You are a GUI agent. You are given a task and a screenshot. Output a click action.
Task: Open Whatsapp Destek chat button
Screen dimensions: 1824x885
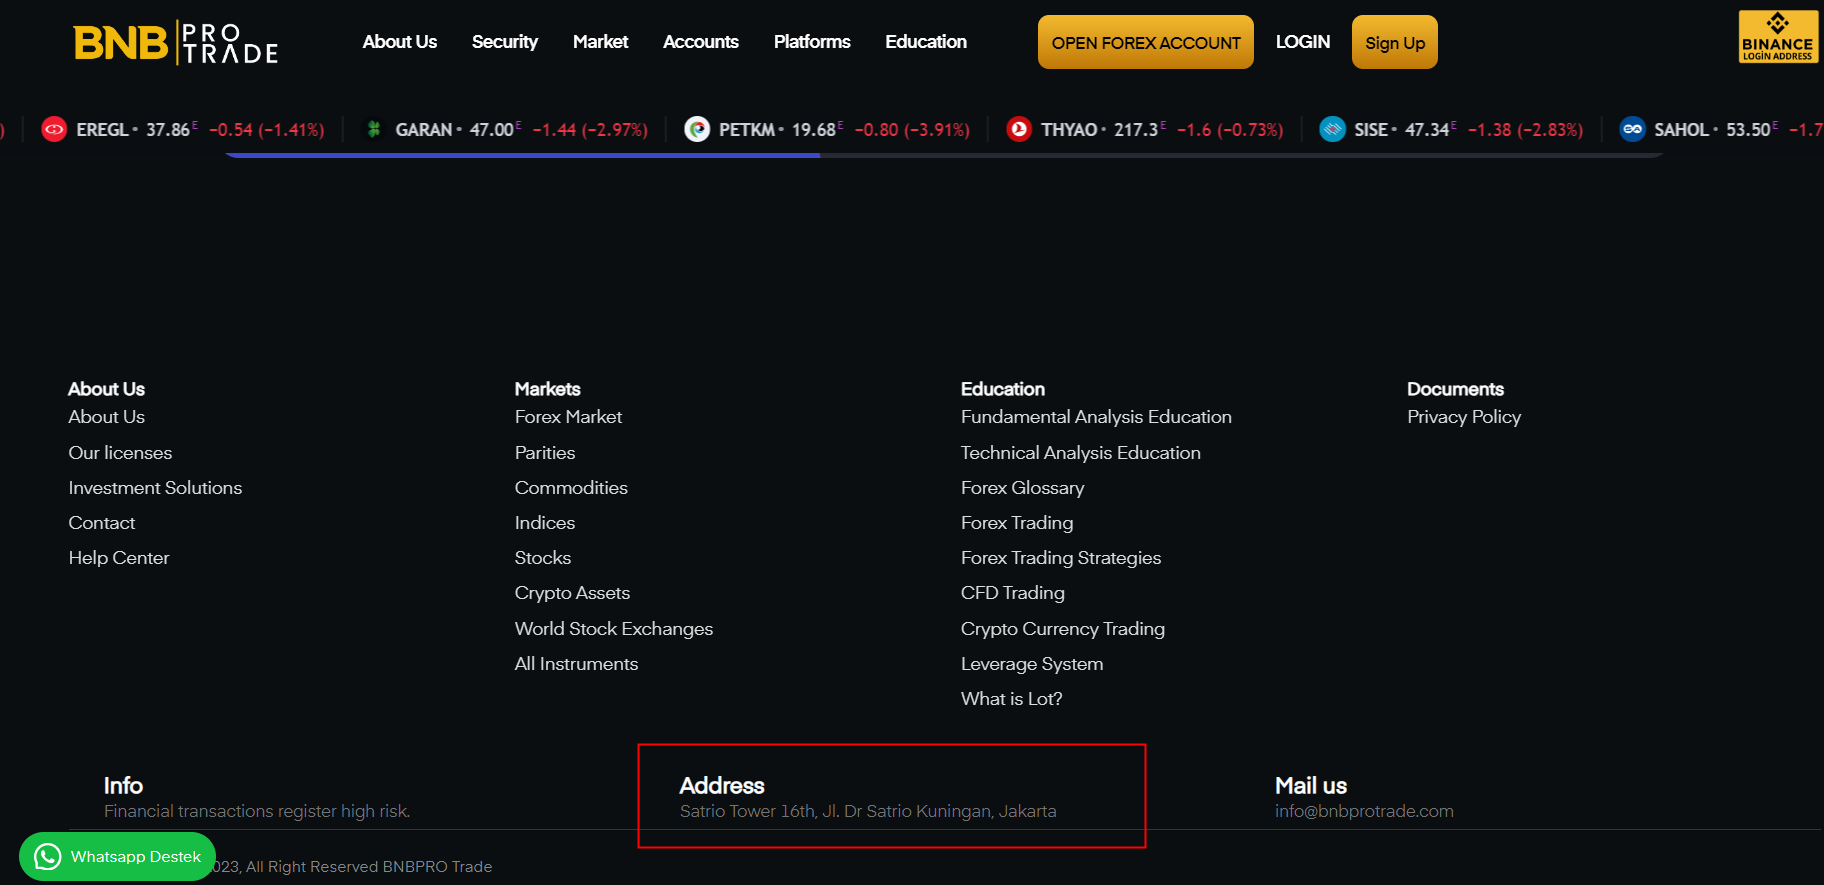coord(117,856)
